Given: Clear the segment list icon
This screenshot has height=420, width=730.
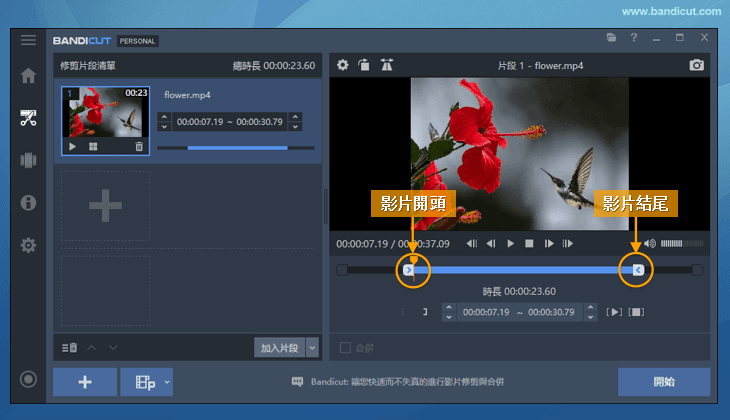Looking at the screenshot, I should click(x=69, y=348).
